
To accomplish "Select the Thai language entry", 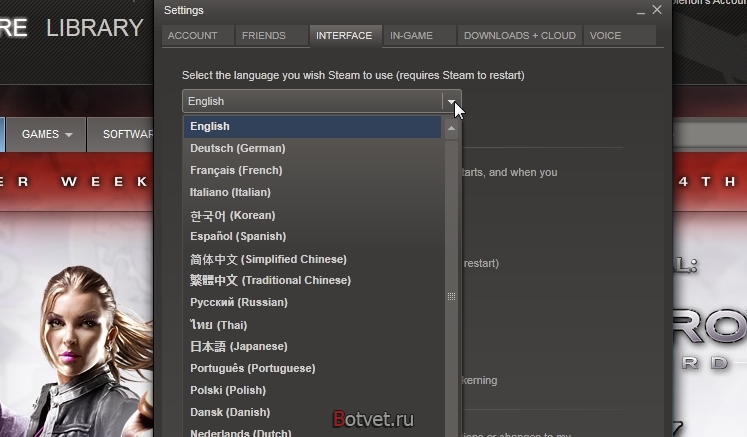I will coord(312,325).
